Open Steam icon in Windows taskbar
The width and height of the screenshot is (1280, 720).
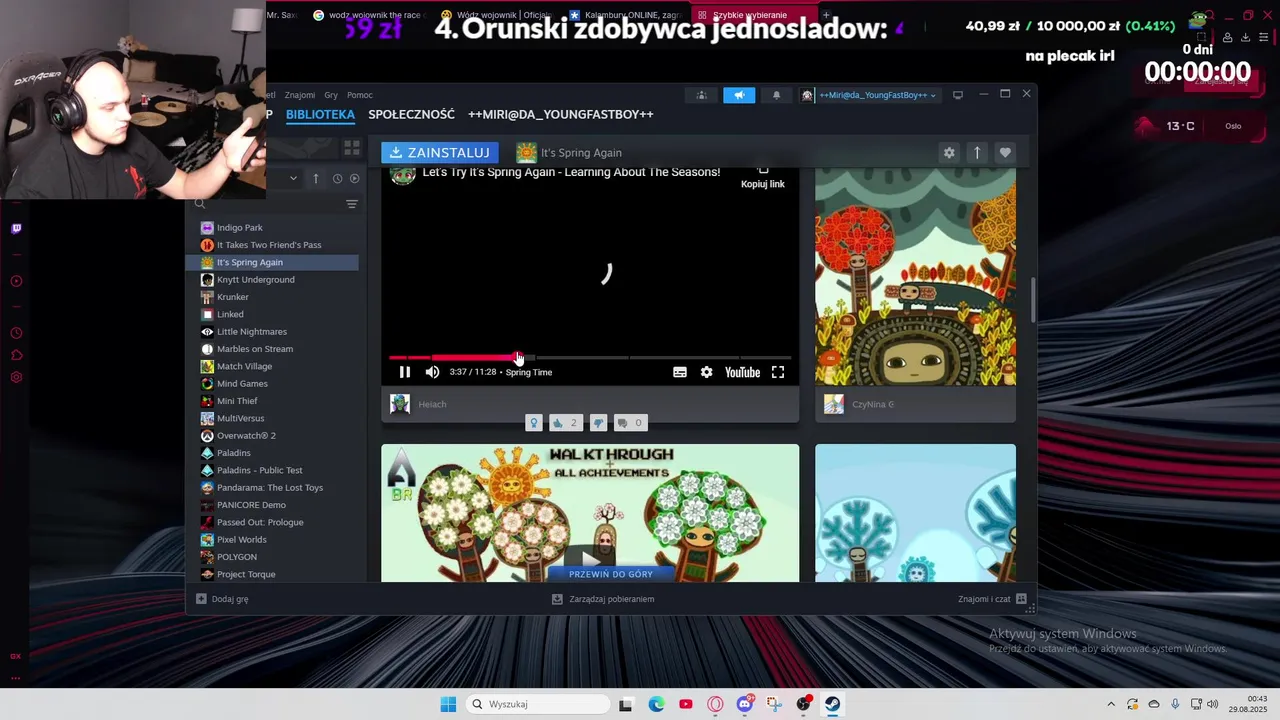pos(832,704)
